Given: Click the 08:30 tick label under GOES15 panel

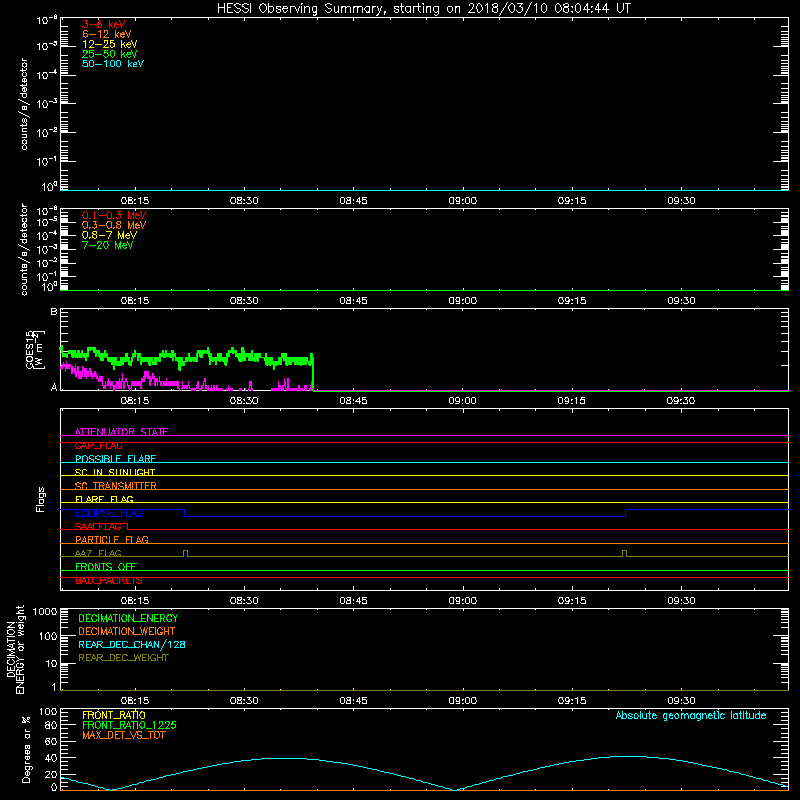Looking at the screenshot, I should coord(244,401).
